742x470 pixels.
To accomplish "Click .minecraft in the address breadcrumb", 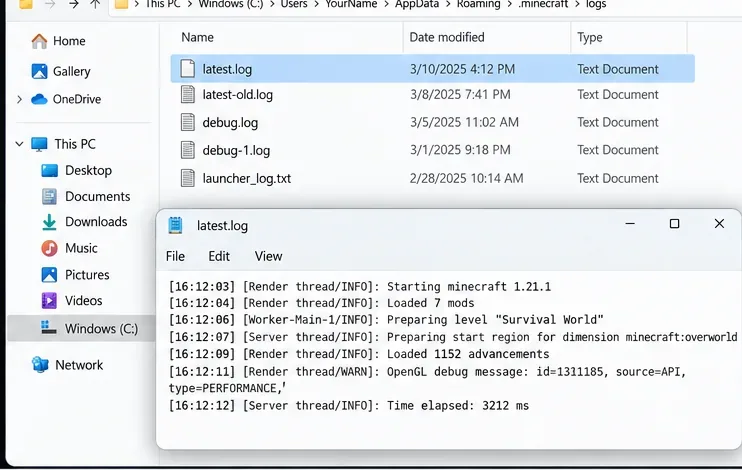I will (x=543, y=4).
